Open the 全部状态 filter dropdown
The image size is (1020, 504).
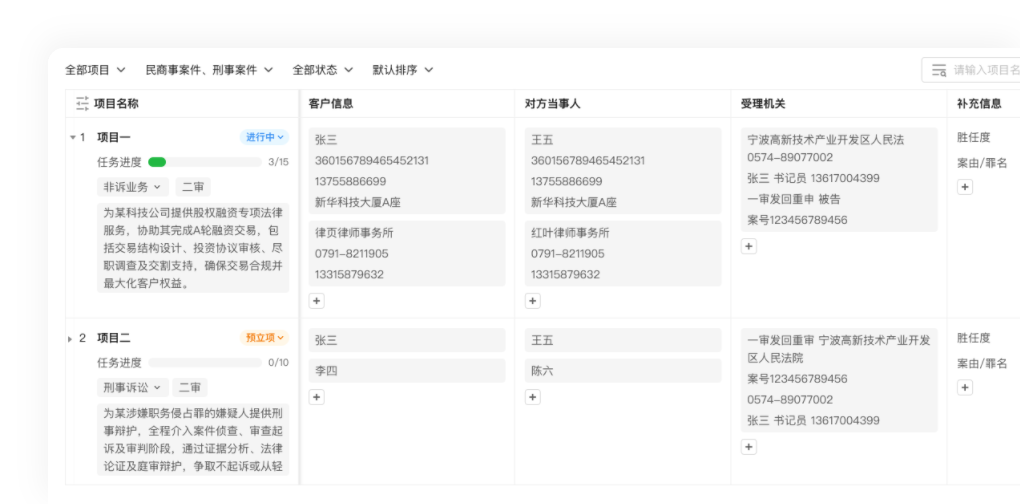(323, 70)
